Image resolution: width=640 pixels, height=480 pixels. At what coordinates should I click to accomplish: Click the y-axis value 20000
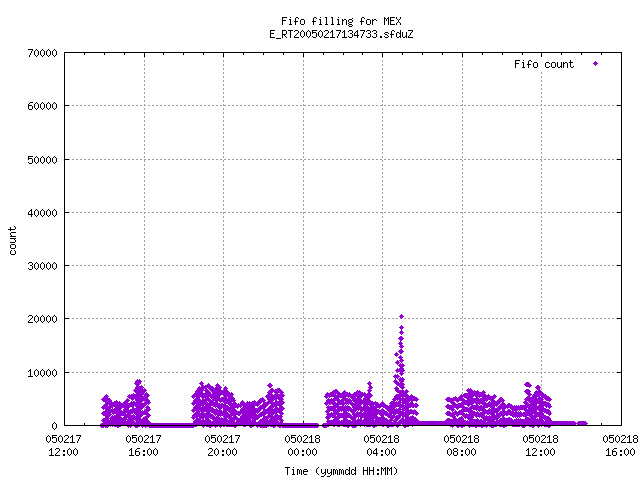point(42,319)
